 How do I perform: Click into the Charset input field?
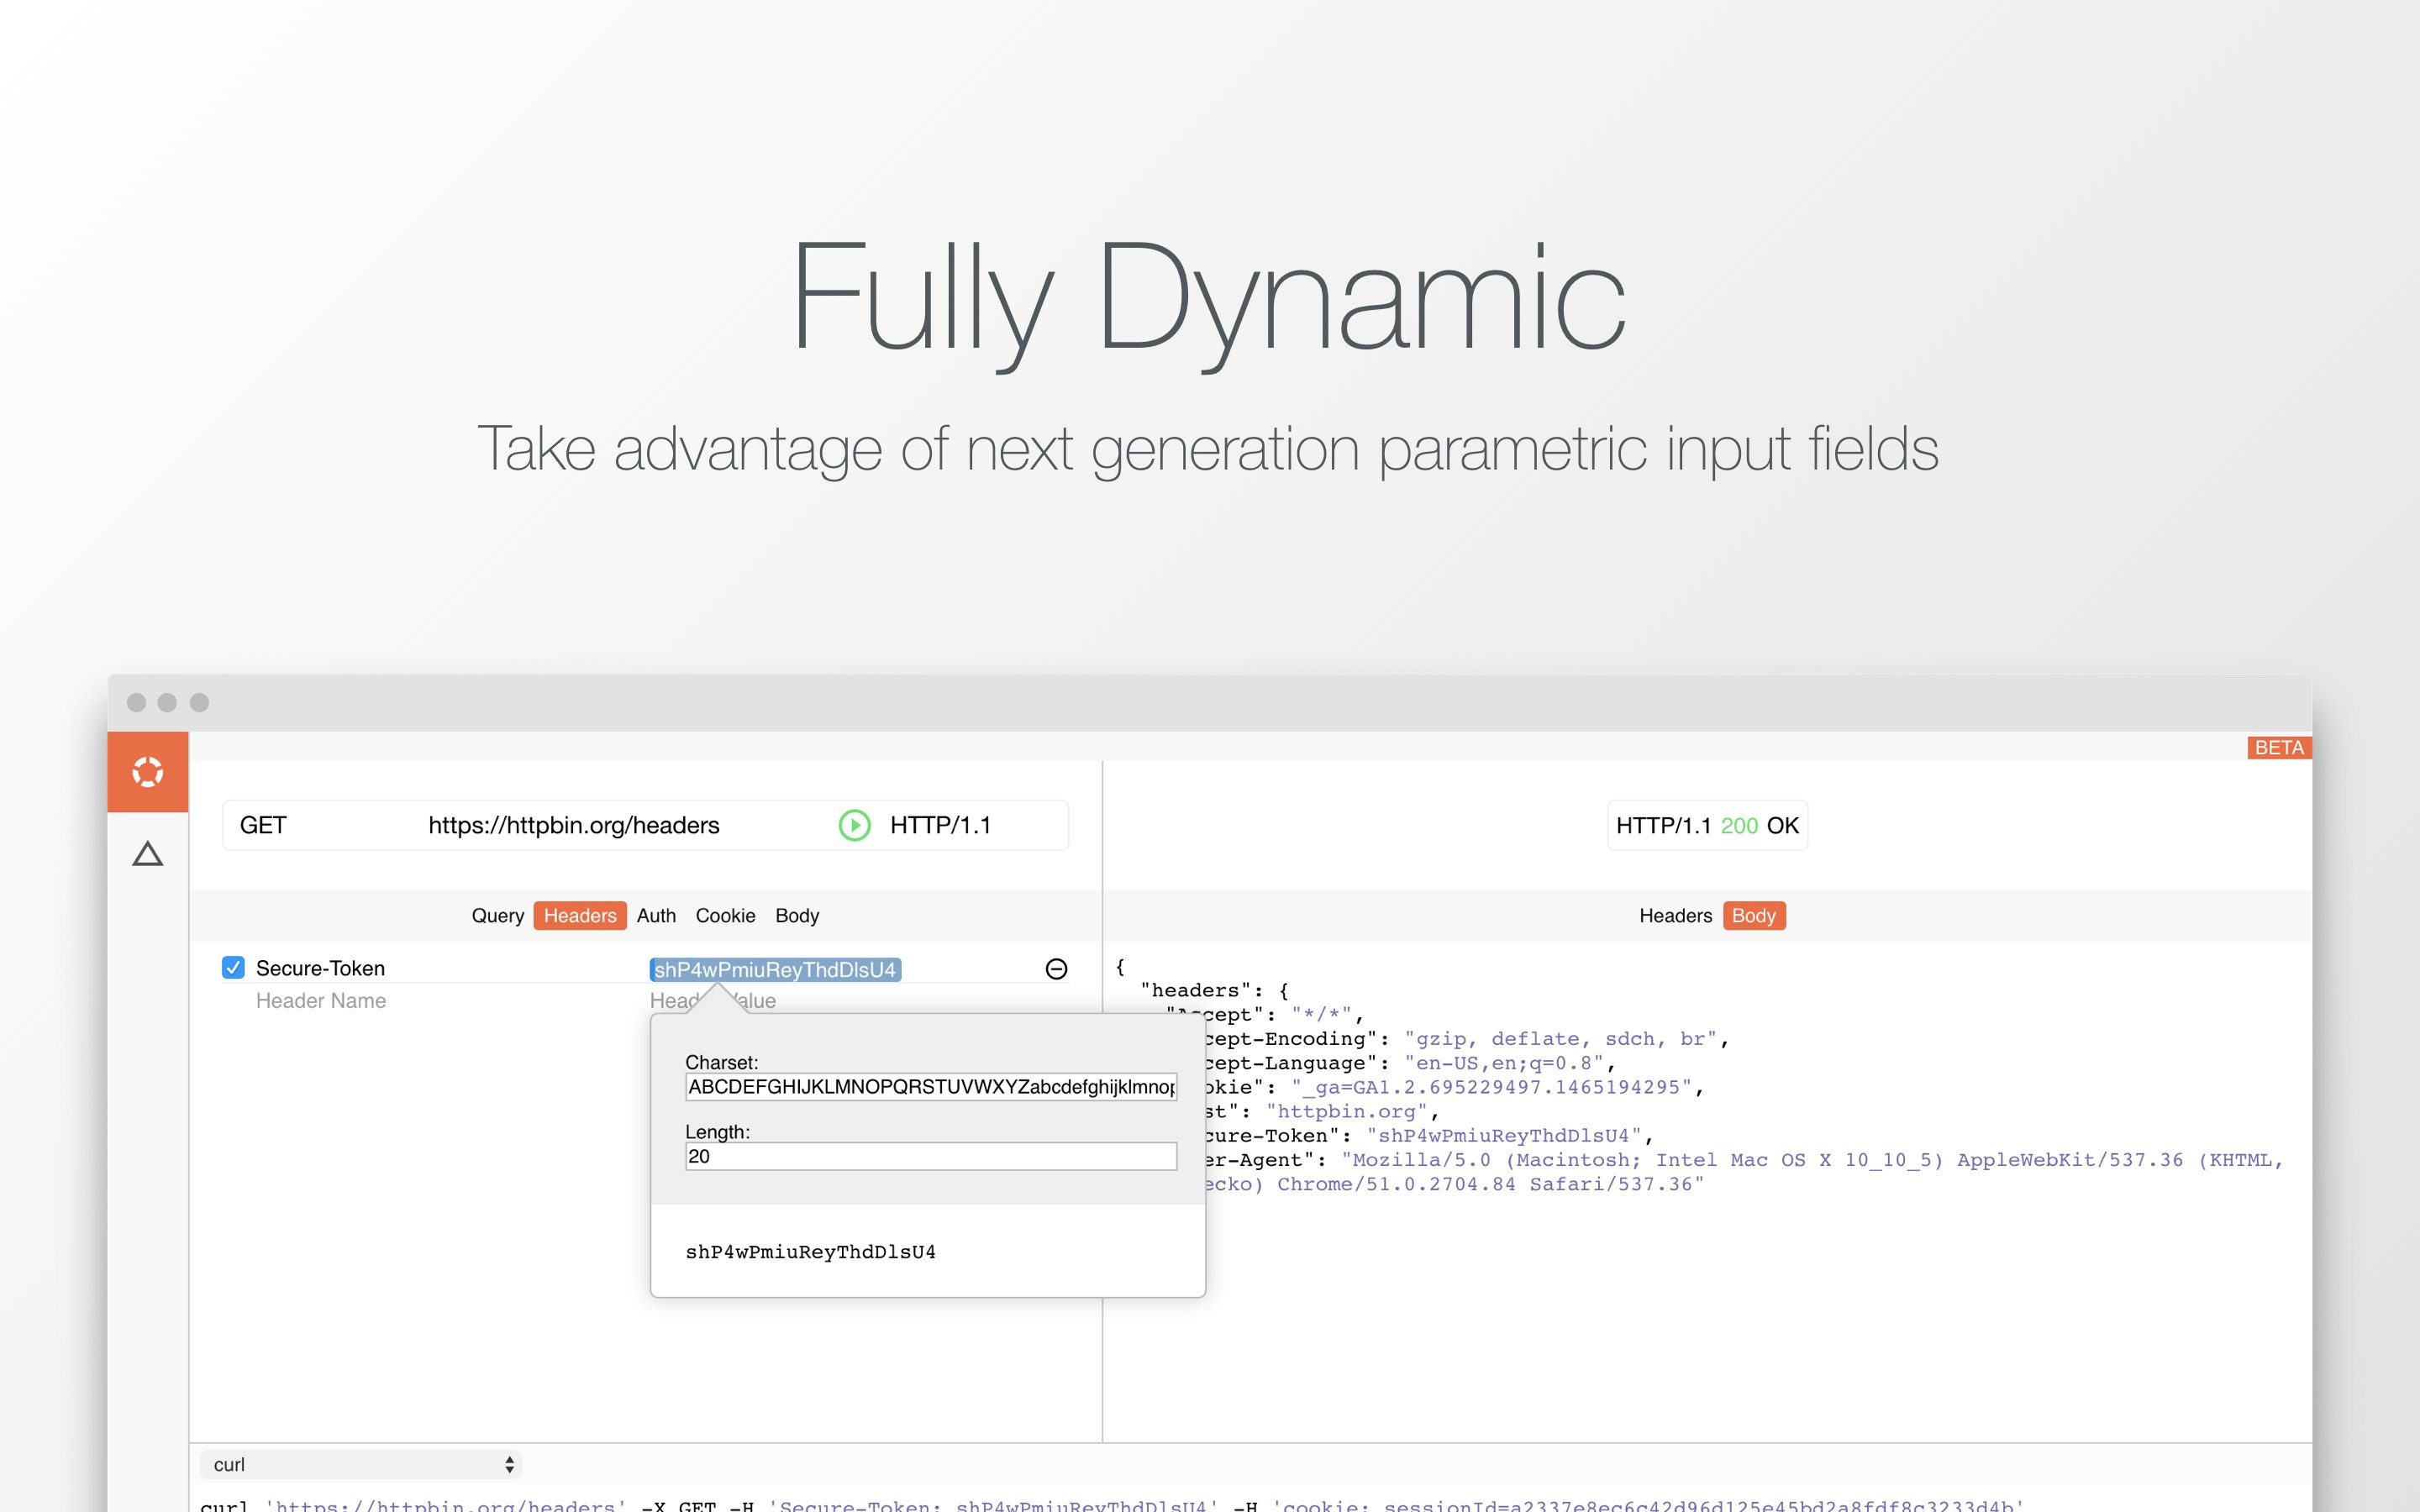(930, 1087)
